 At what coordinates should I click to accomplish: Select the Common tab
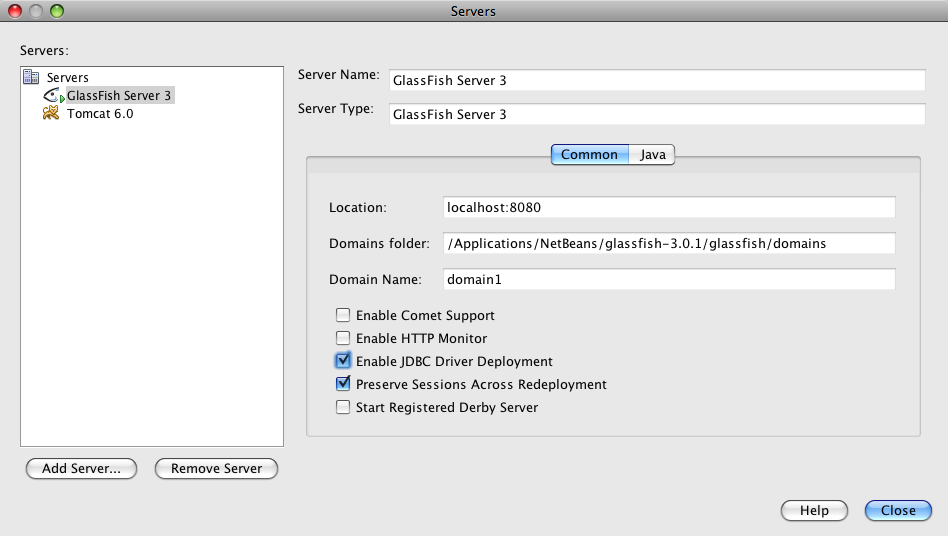click(x=589, y=155)
